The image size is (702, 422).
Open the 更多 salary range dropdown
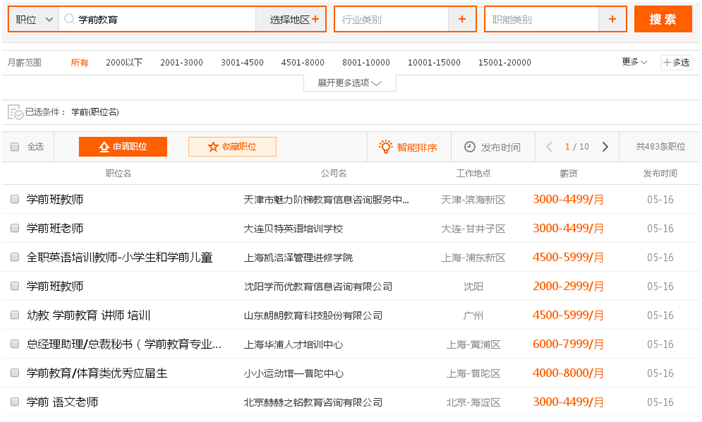[634, 62]
